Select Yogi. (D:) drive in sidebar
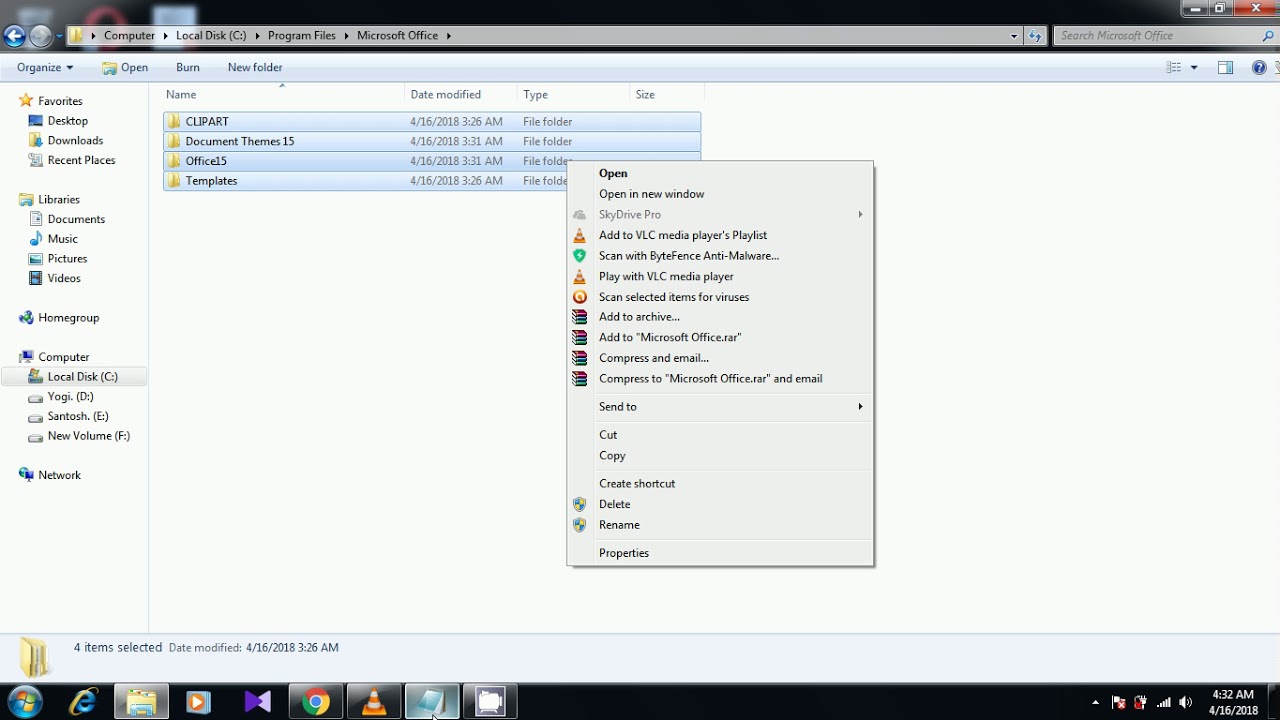The image size is (1280, 720). pos(70,397)
